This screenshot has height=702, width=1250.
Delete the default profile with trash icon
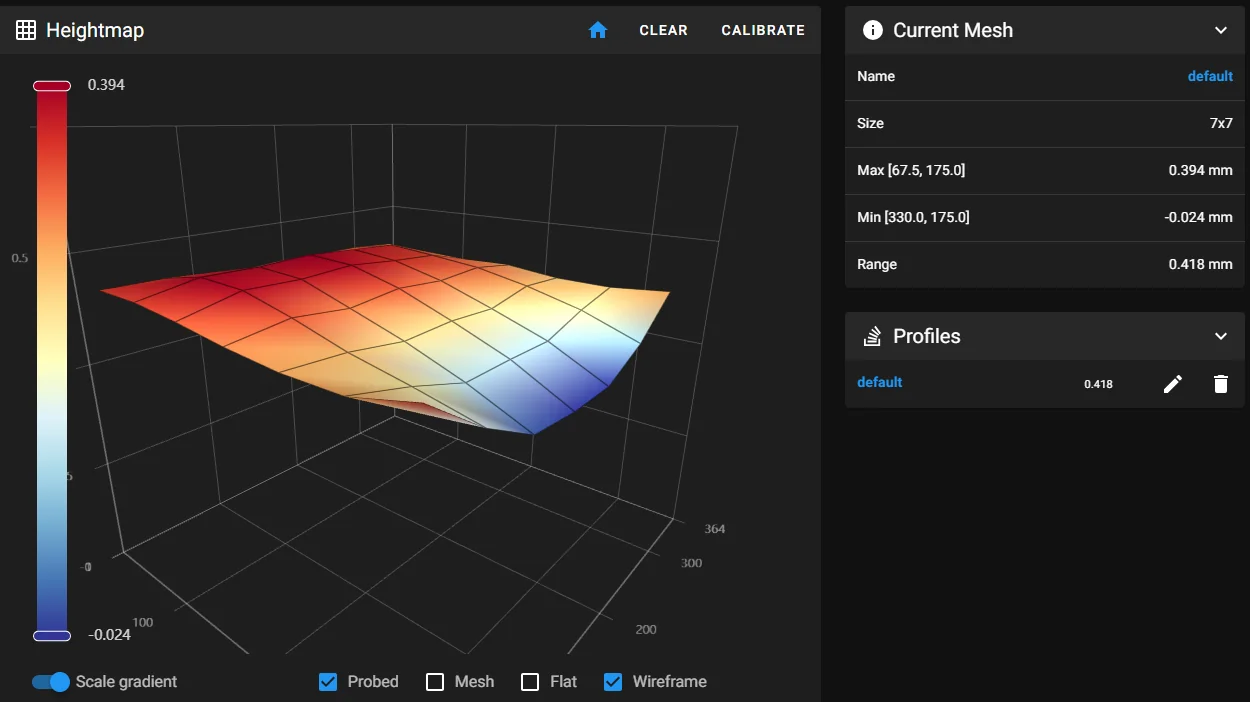pos(1220,384)
